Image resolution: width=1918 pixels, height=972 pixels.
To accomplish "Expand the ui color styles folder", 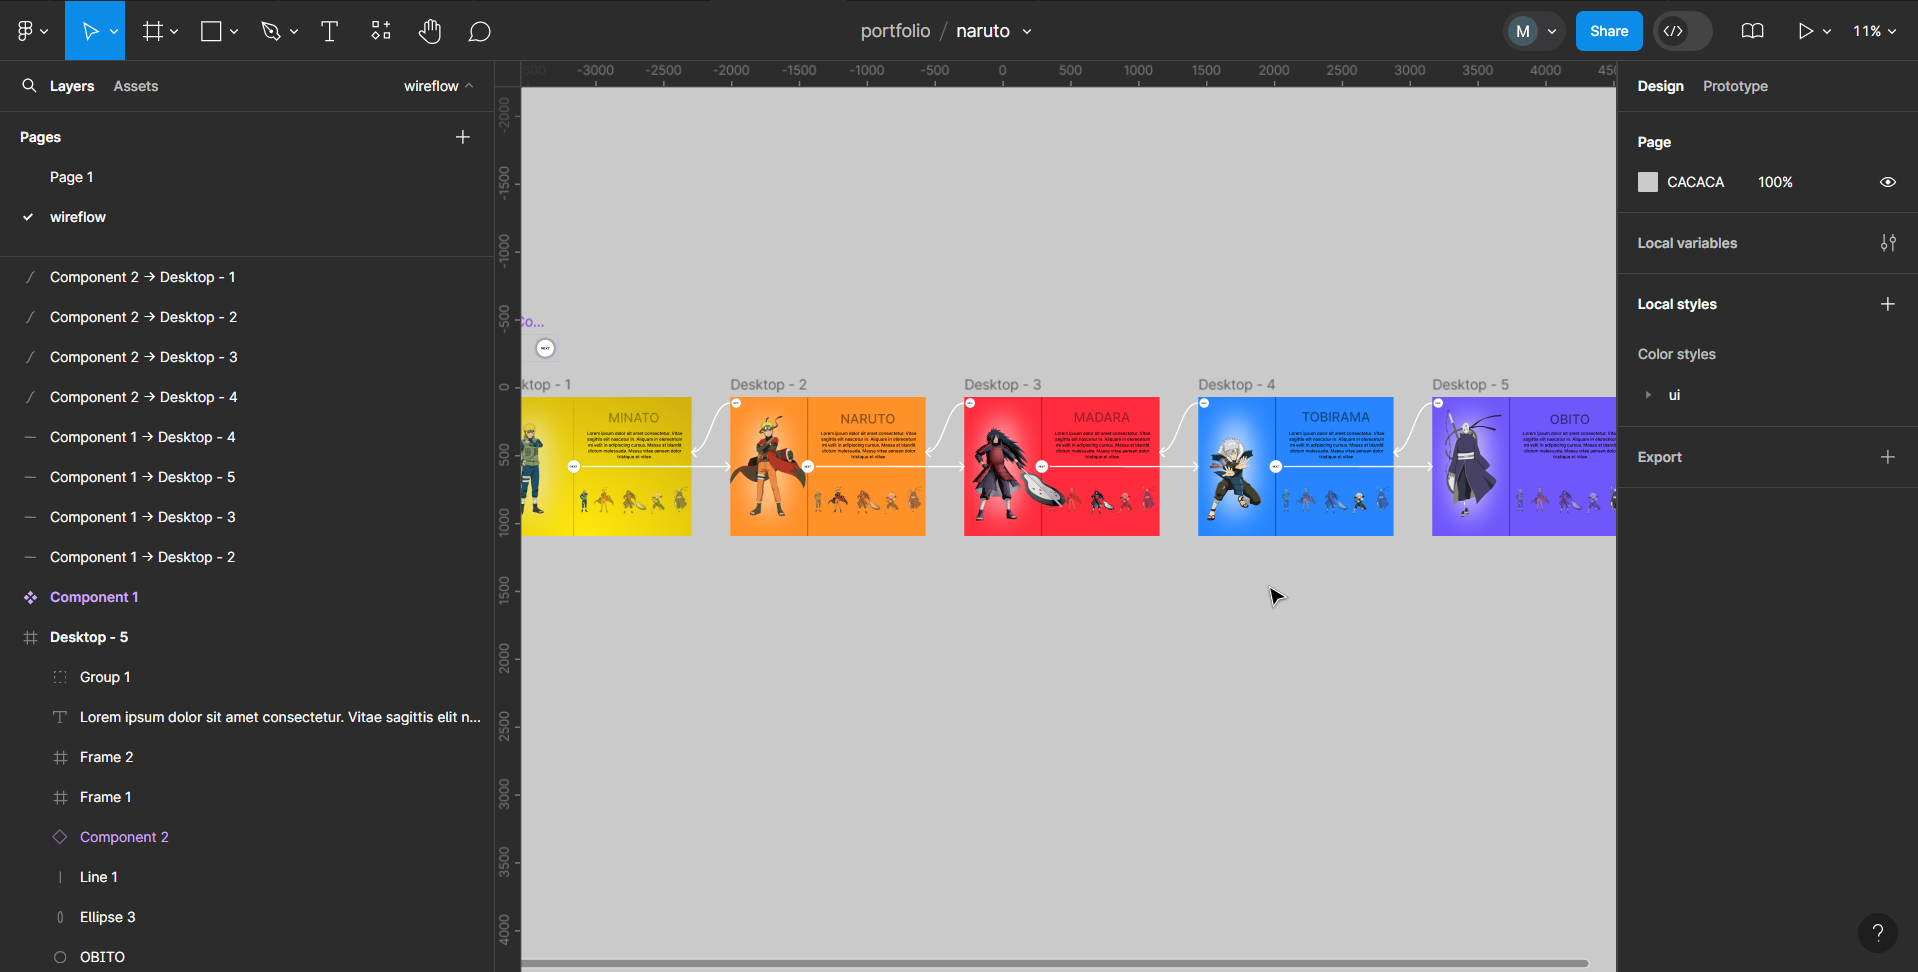I will 1648,395.
